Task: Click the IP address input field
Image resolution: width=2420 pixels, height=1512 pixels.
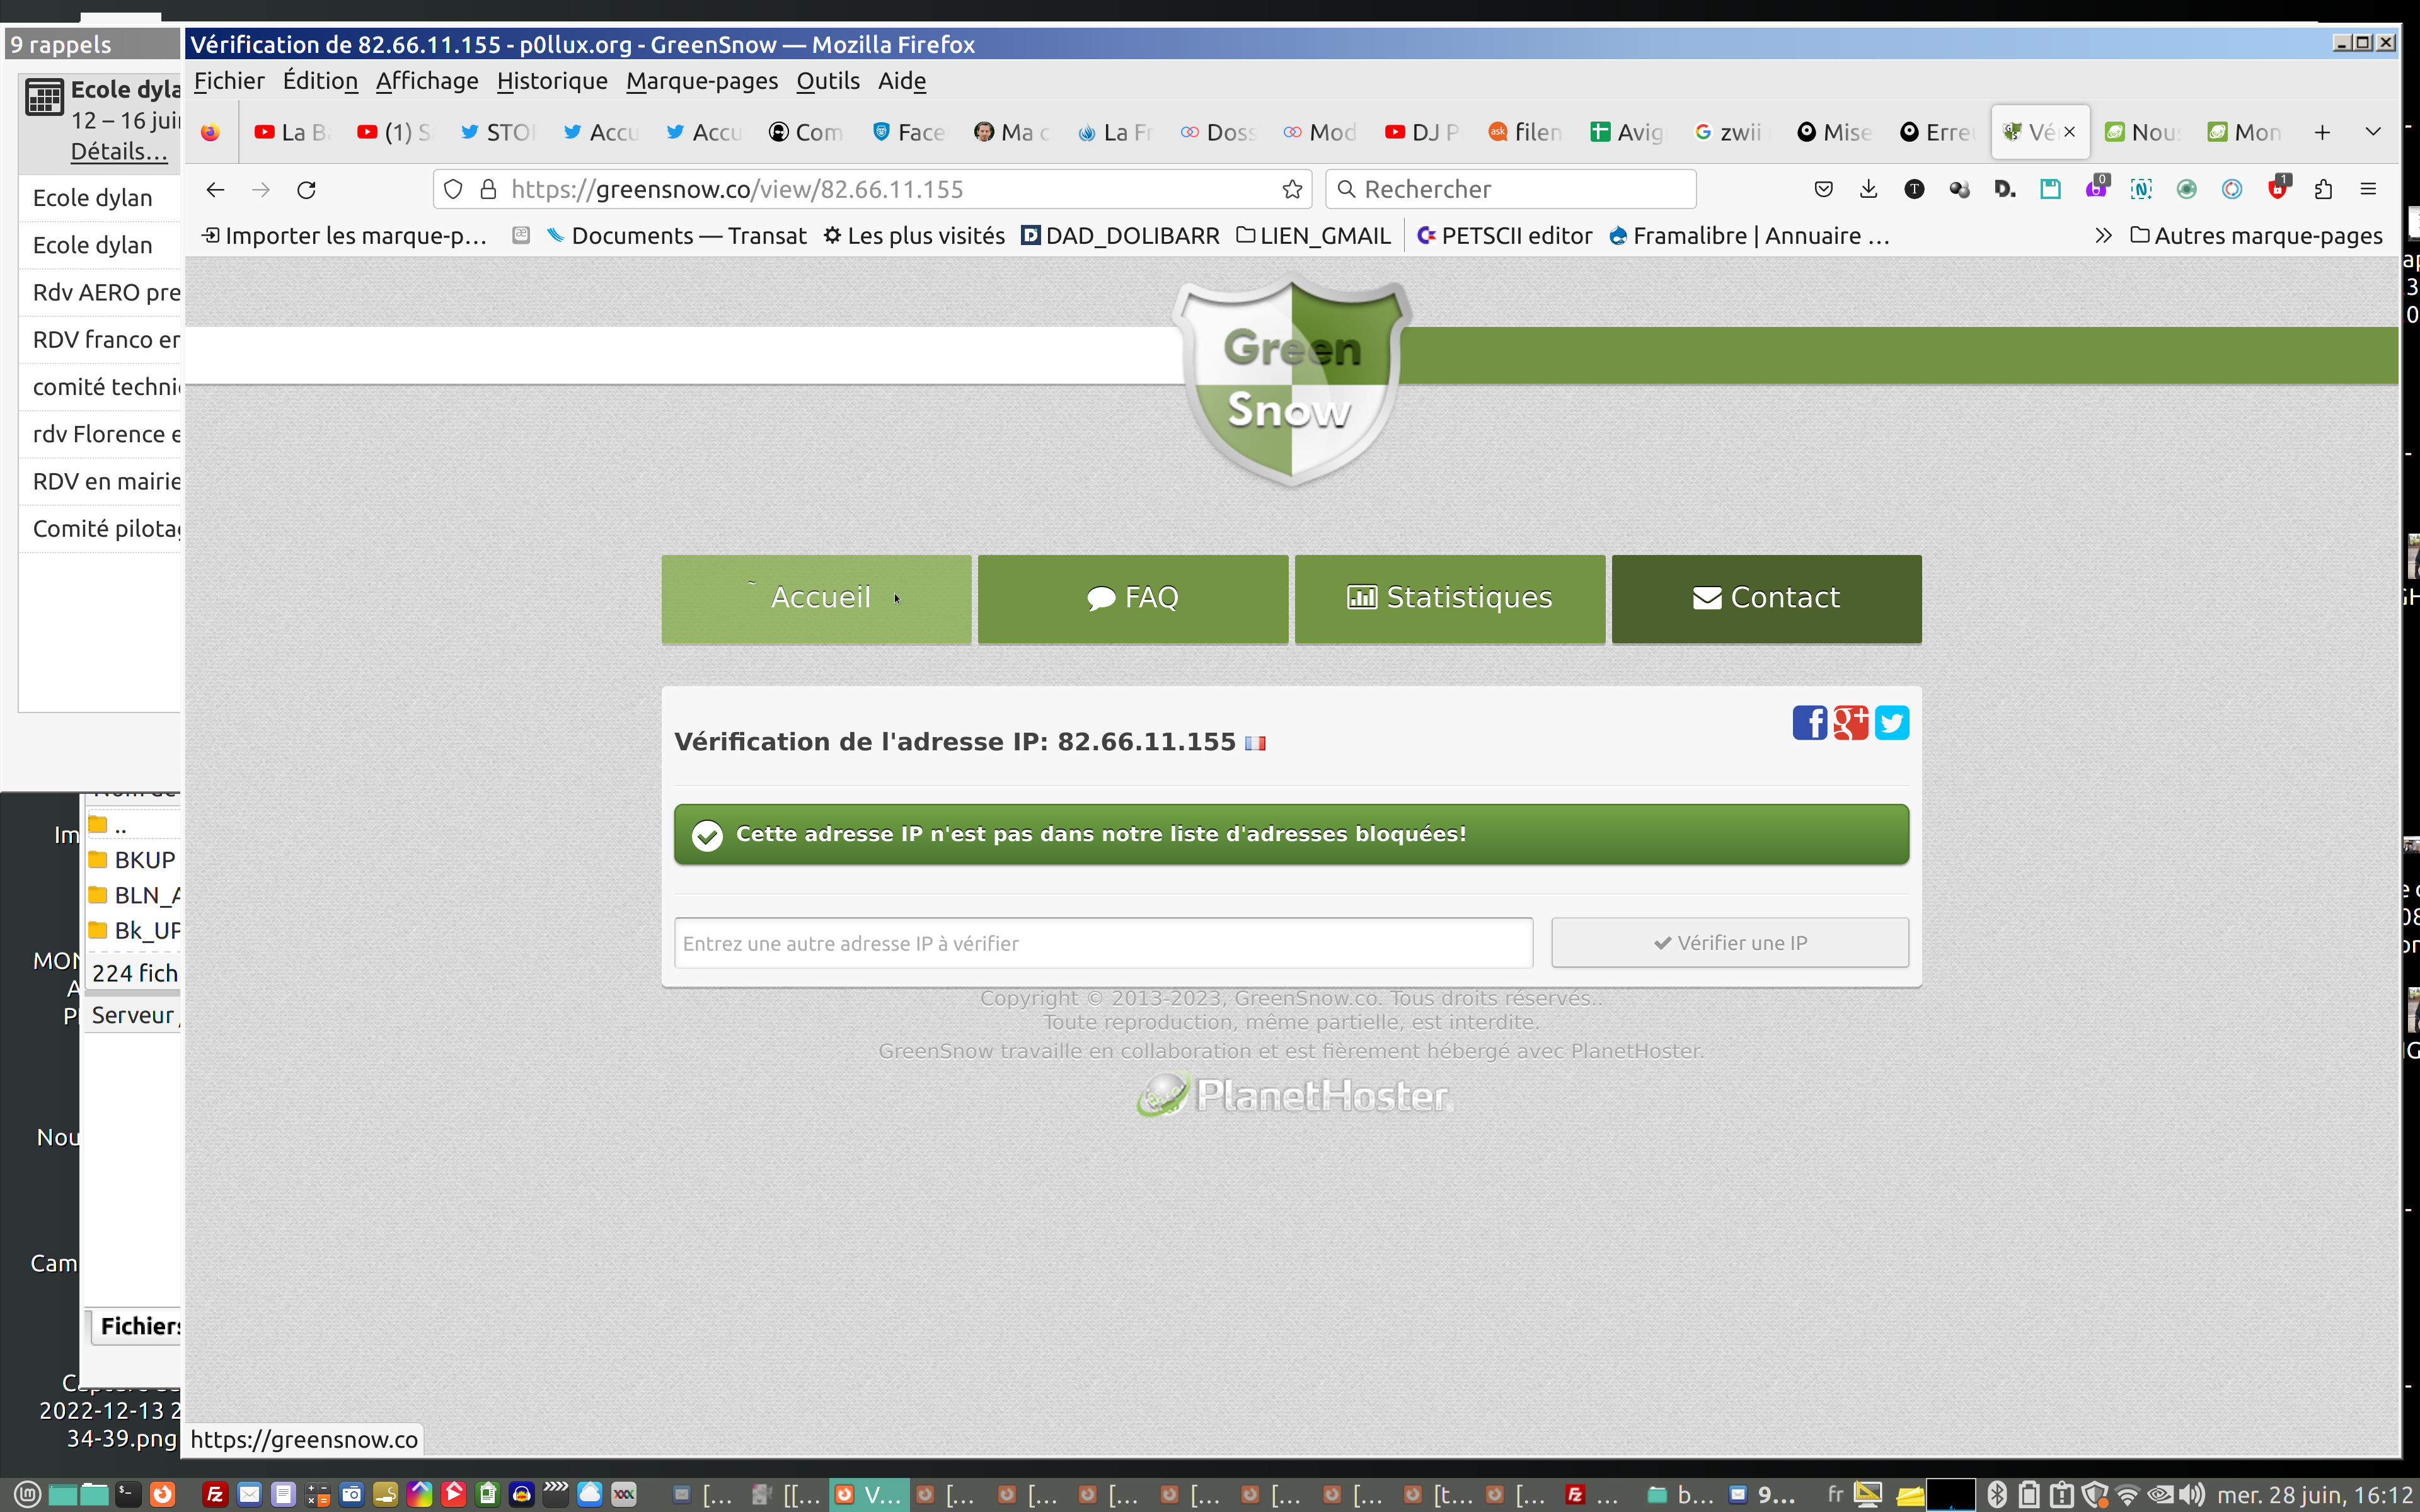Action: 1102,943
